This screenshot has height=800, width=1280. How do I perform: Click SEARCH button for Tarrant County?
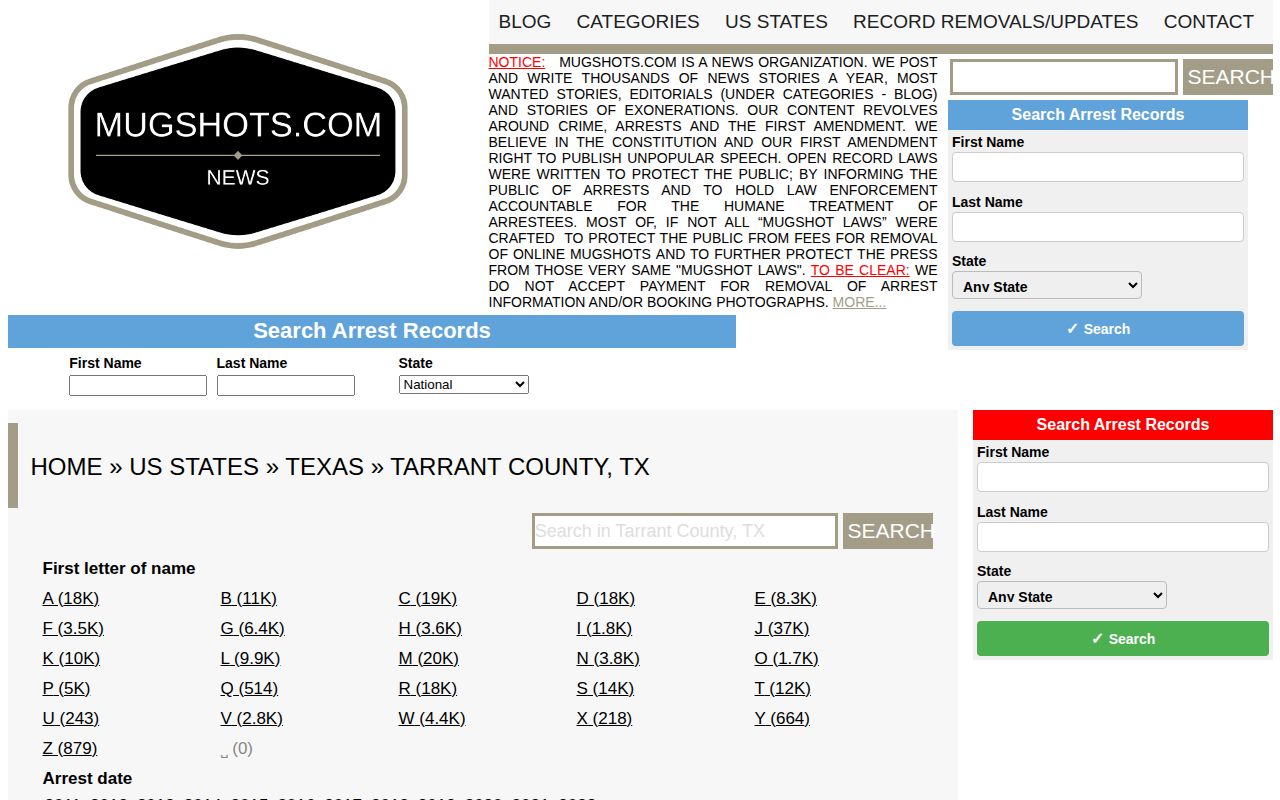click(888, 531)
